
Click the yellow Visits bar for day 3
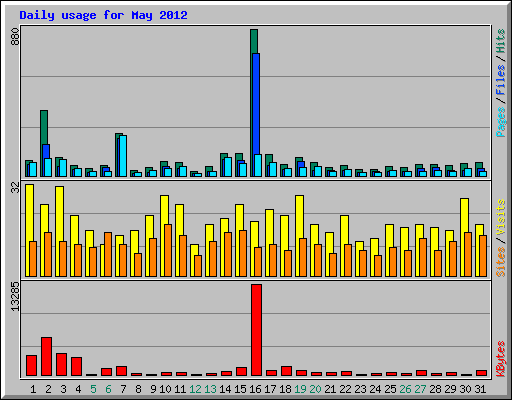coord(59,214)
